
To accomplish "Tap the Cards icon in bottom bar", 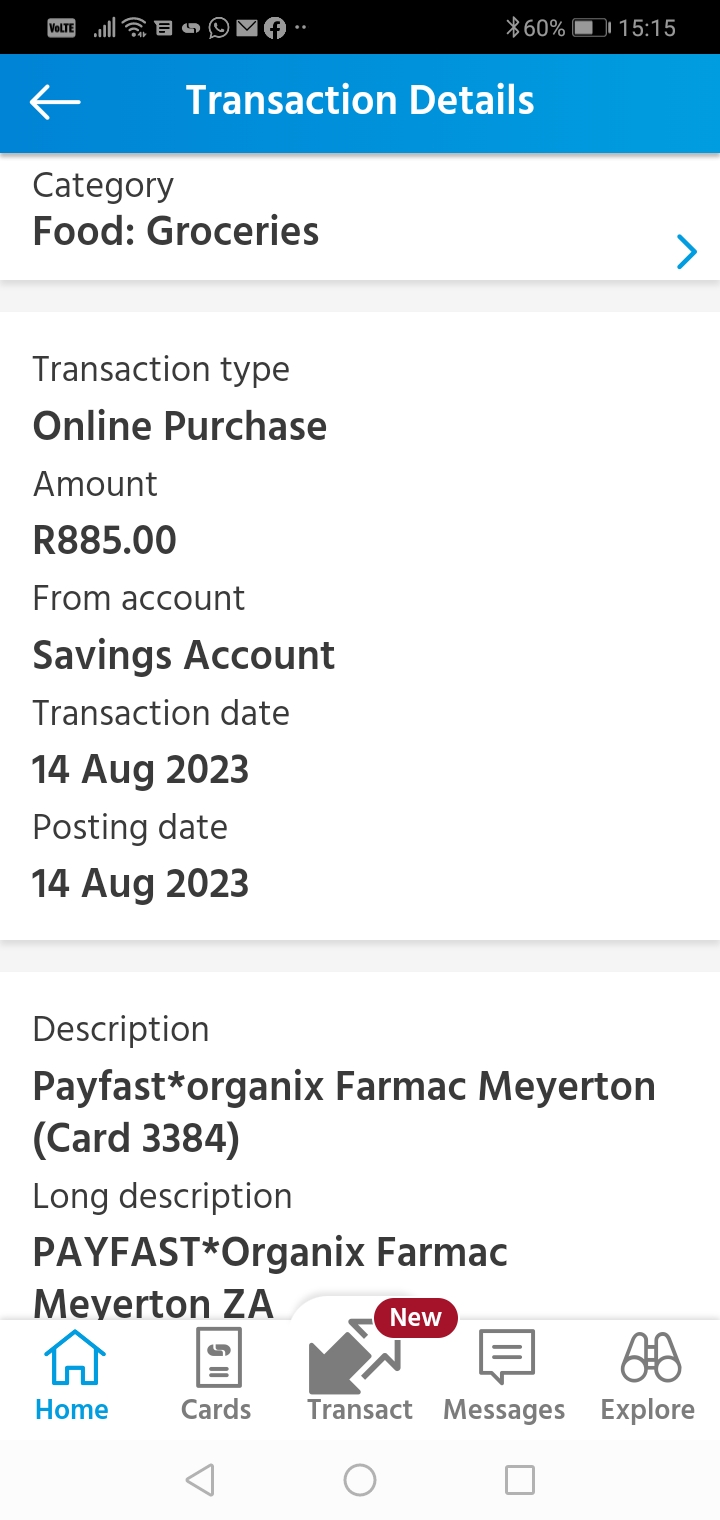I will pyautogui.click(x=217, y=1358).
